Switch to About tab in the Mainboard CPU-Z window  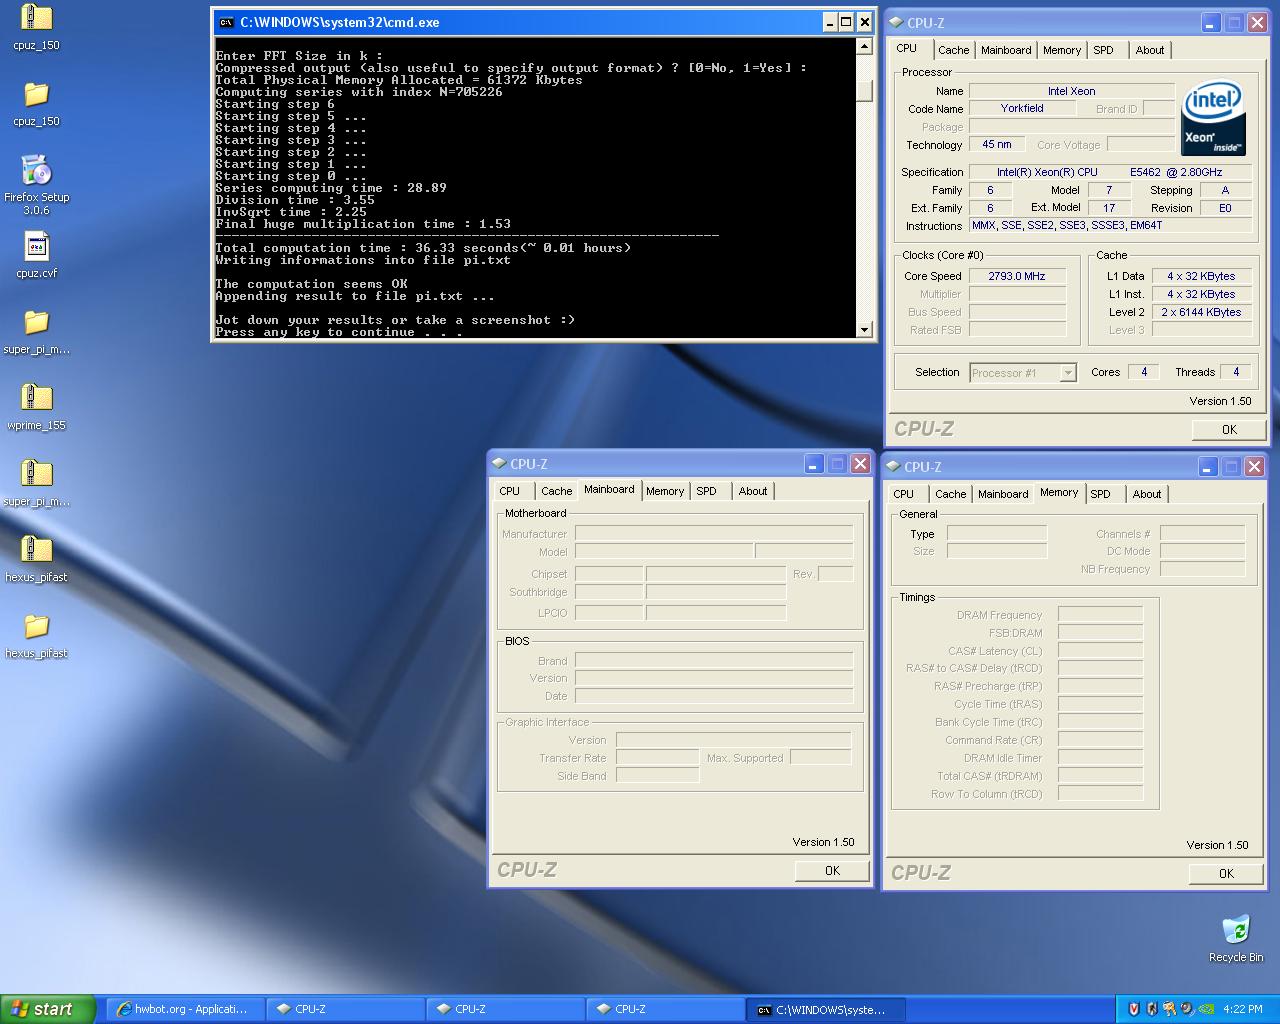tap(753, 491)
